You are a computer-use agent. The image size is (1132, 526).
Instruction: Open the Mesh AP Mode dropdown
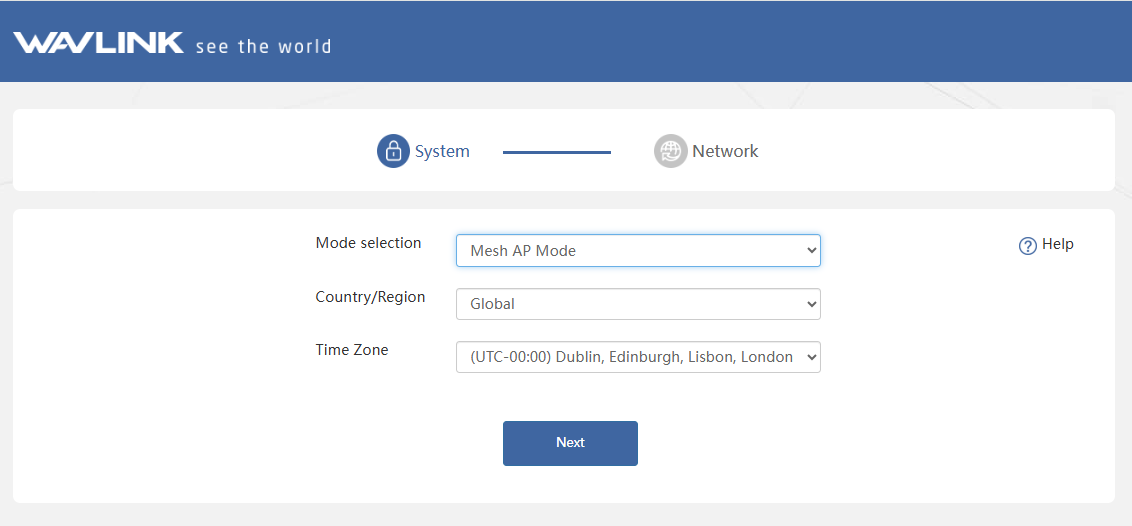(x=638, y=250)
